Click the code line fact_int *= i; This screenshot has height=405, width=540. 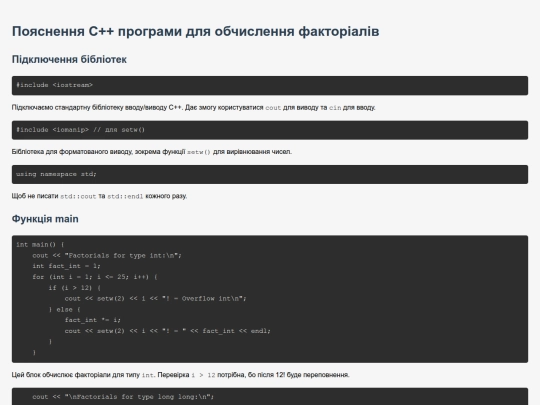pyautogui.click(x=93, y=320)
